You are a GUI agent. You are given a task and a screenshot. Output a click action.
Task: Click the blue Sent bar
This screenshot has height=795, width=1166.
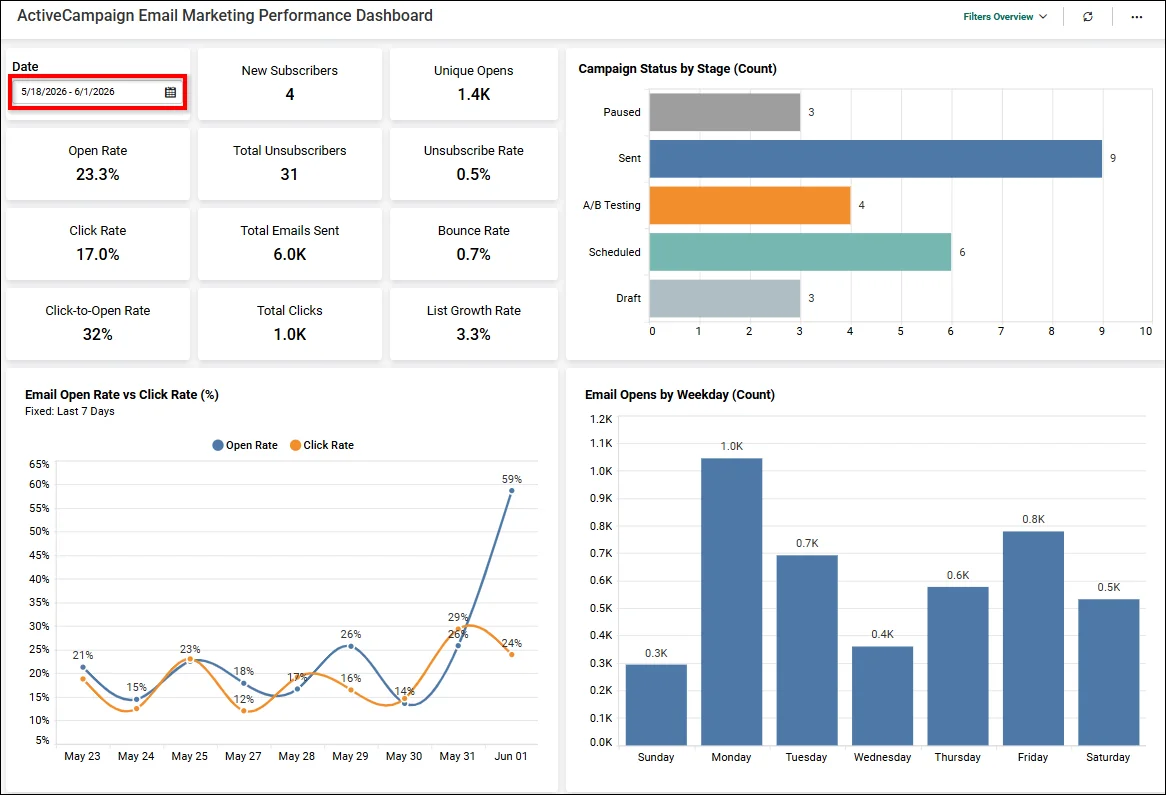pos(875,158)
